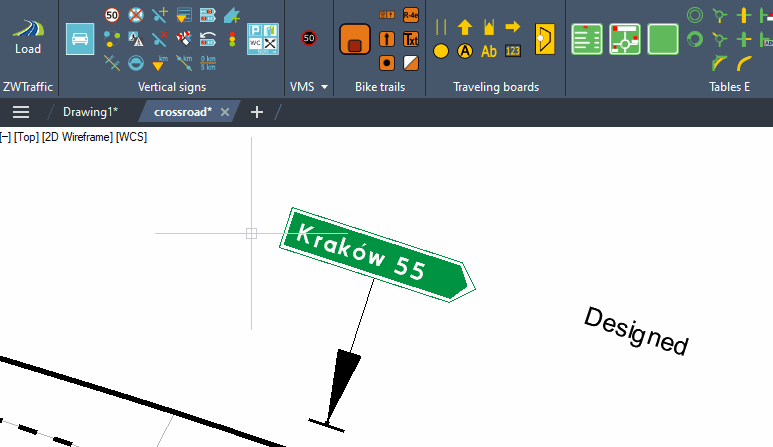Select the orange up-arrow bike trail icon

coord(387,39)
